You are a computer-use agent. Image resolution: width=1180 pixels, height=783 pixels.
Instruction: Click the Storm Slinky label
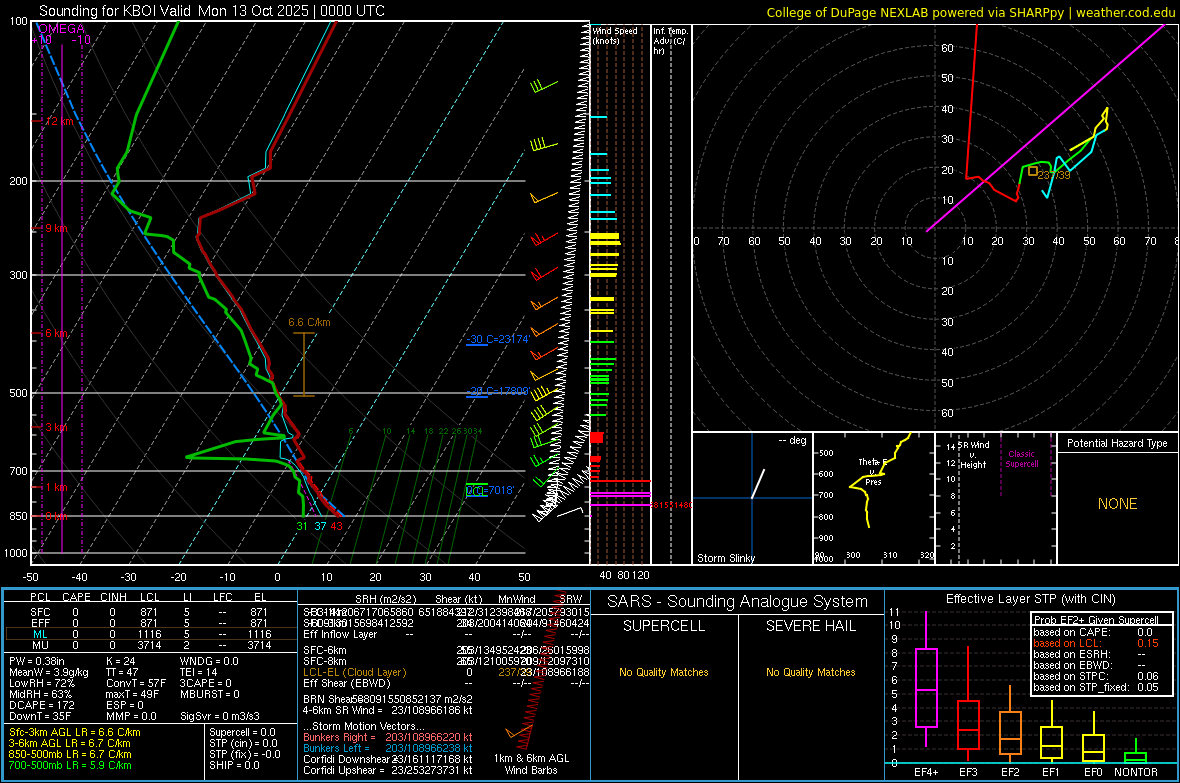725,558
